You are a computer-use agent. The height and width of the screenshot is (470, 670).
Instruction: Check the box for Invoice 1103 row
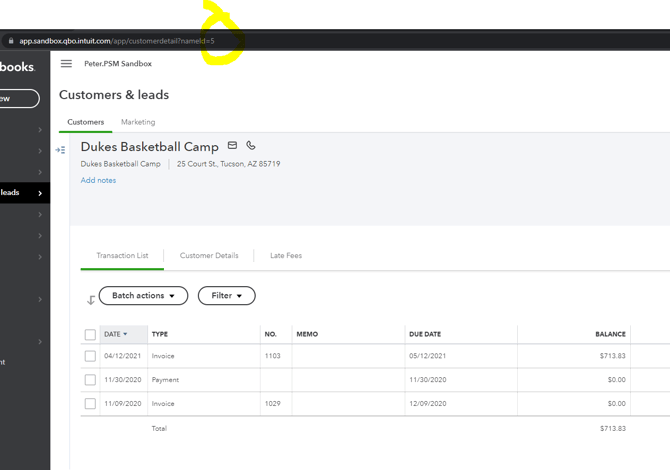pyautogui.click(x=90, y=356)
